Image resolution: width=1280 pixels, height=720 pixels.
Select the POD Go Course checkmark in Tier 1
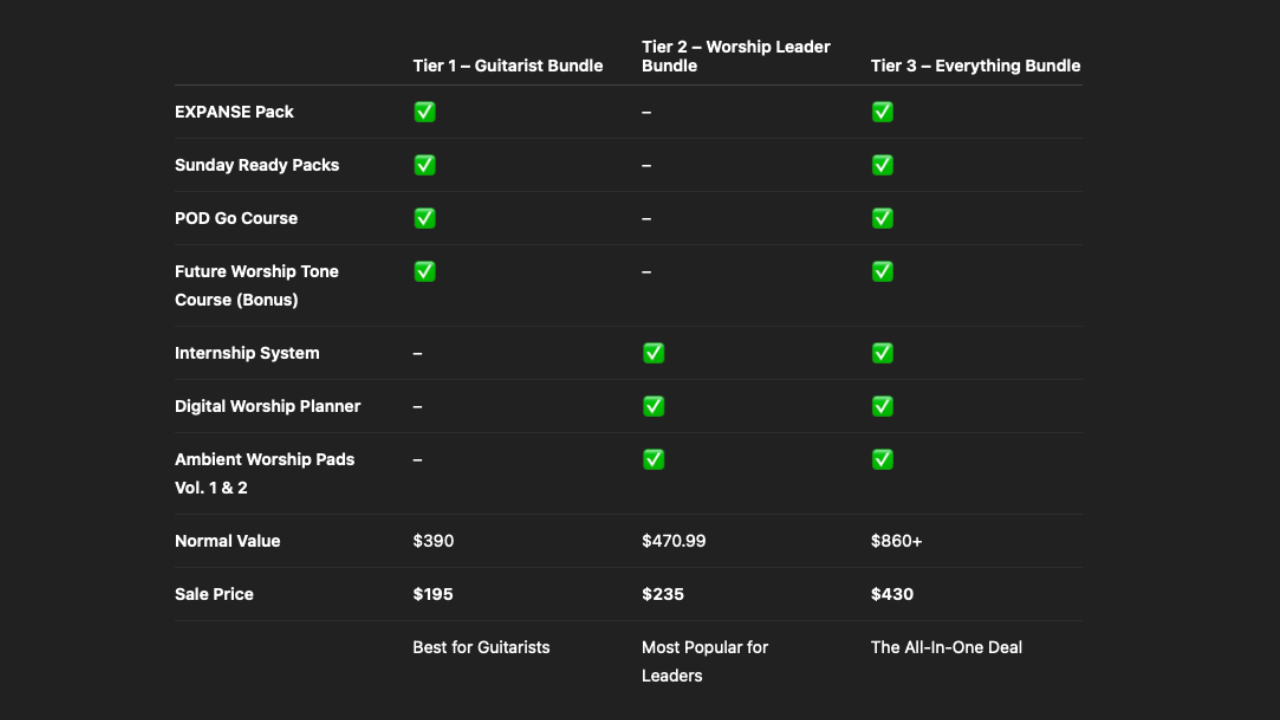coord(425,218)
